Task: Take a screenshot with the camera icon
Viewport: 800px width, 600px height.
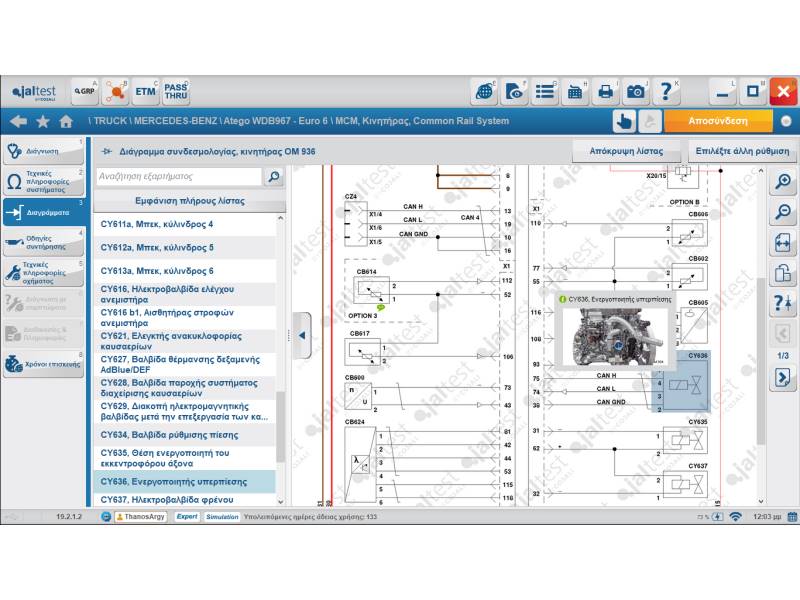Action: (635, 91)
